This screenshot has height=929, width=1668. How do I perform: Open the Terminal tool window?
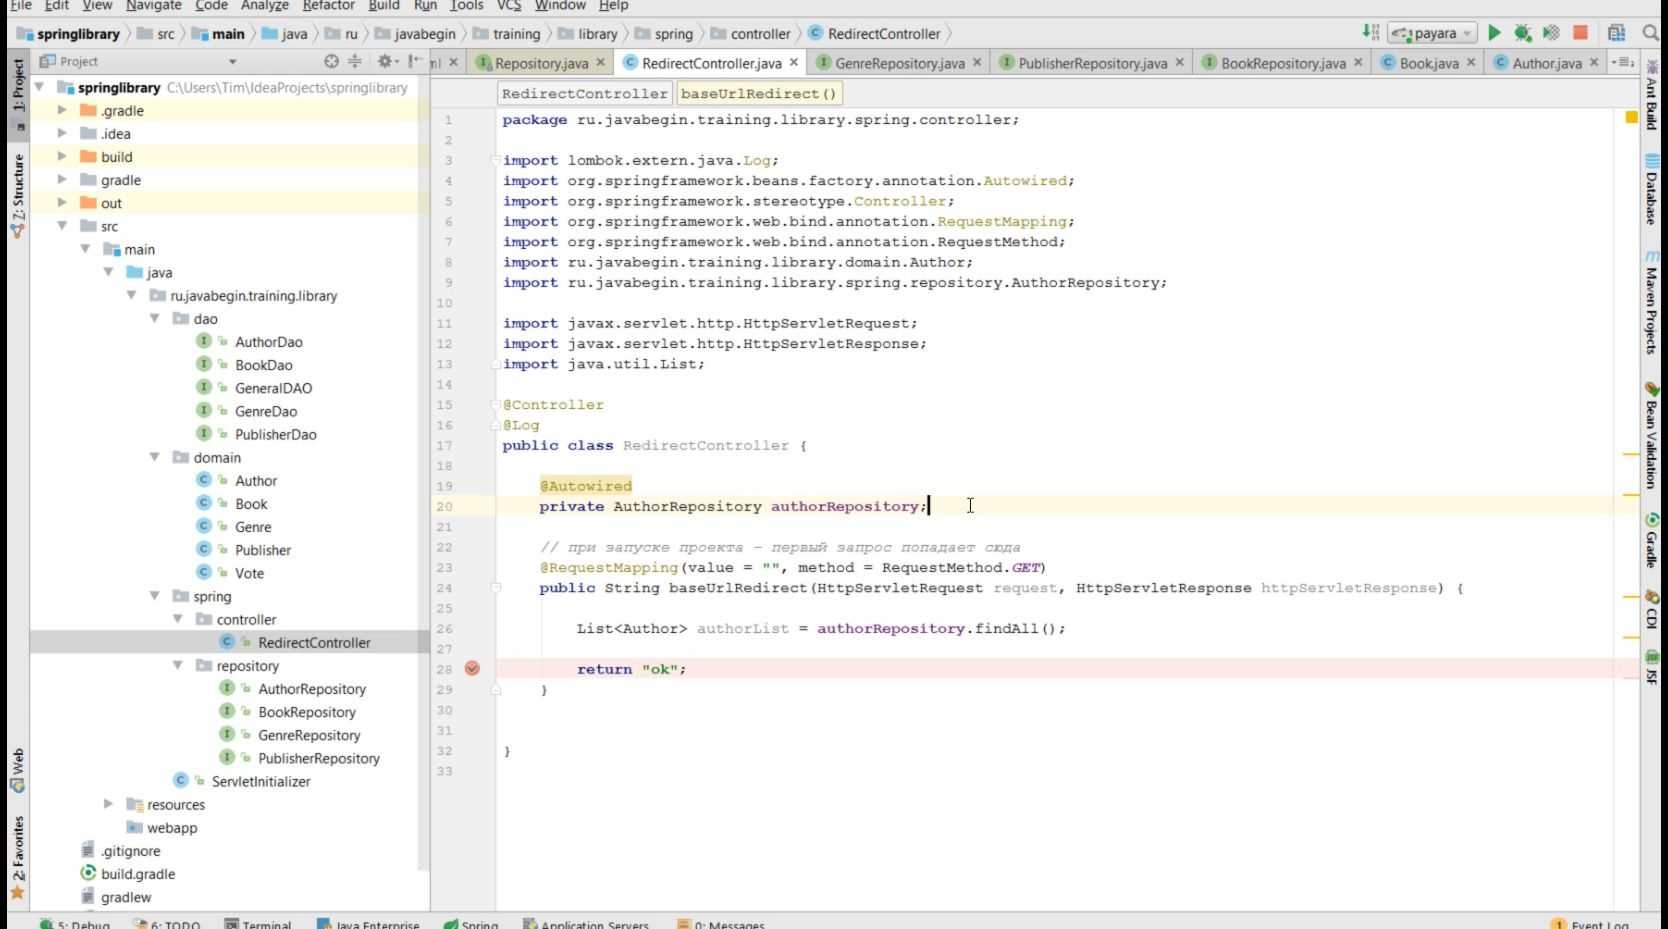coord(257,923)
